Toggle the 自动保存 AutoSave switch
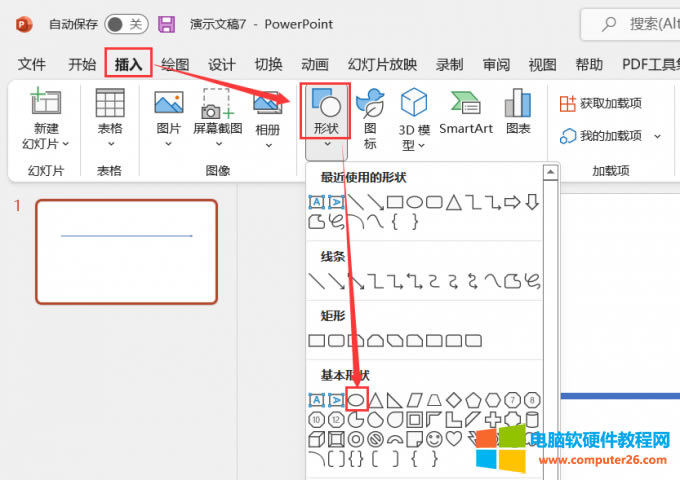680x480 pixels. (x=126, y=24)
